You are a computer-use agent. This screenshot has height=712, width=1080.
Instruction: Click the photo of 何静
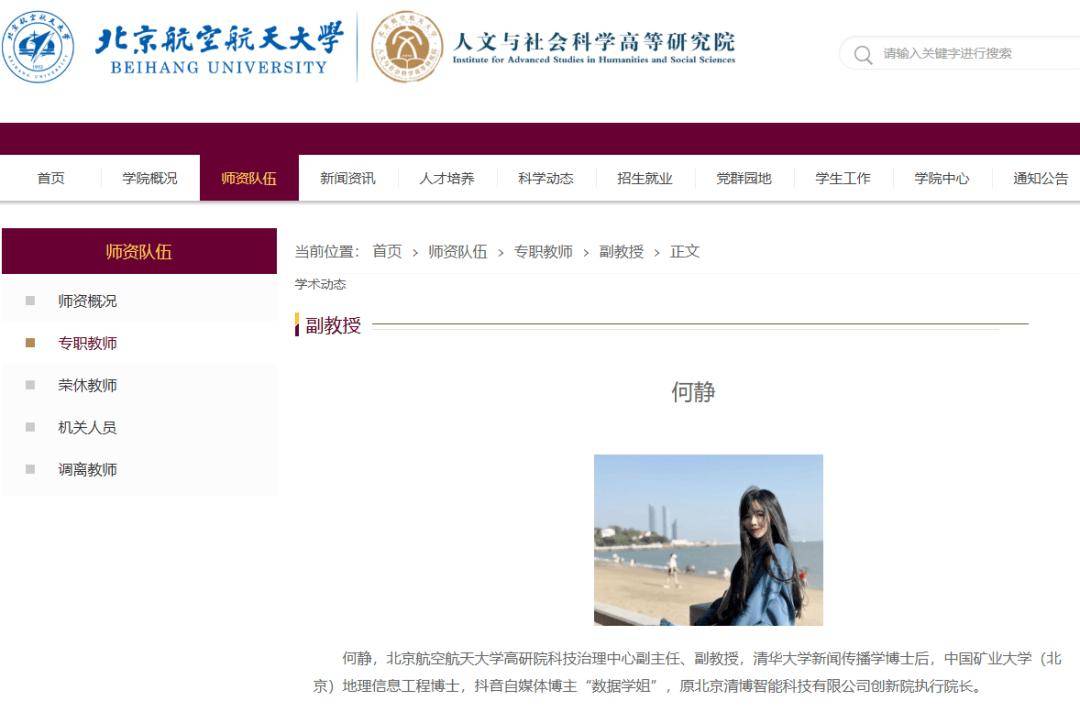[708, 540]
